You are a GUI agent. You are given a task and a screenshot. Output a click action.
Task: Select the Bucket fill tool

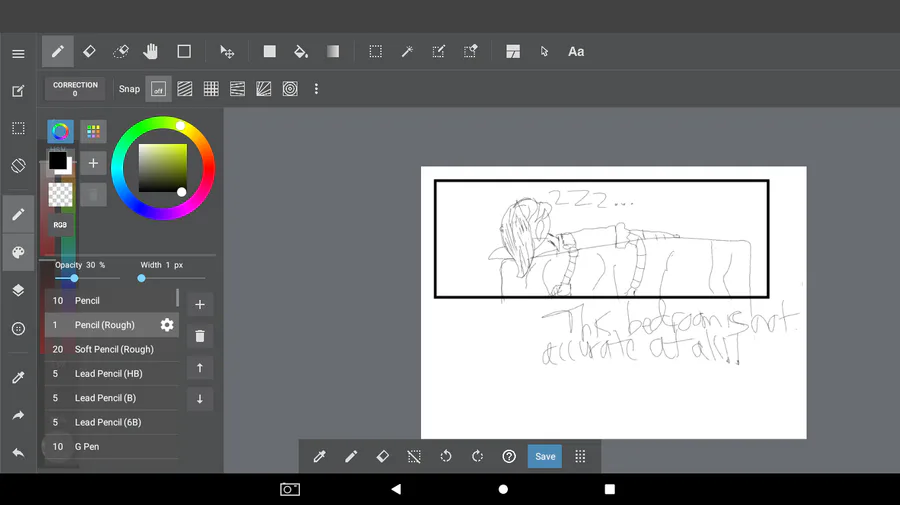301,52
